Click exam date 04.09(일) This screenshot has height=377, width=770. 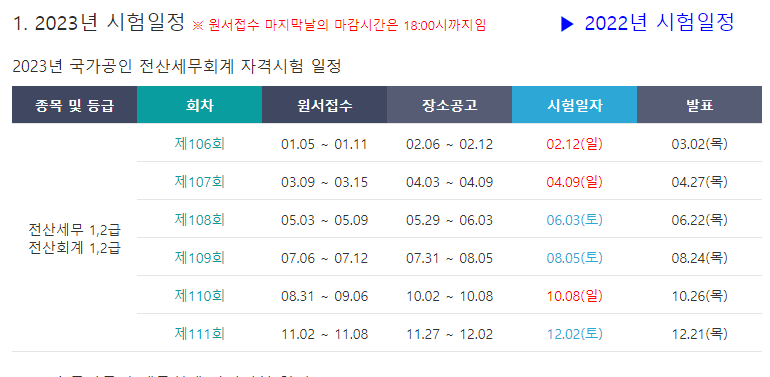tap(575, 183)
